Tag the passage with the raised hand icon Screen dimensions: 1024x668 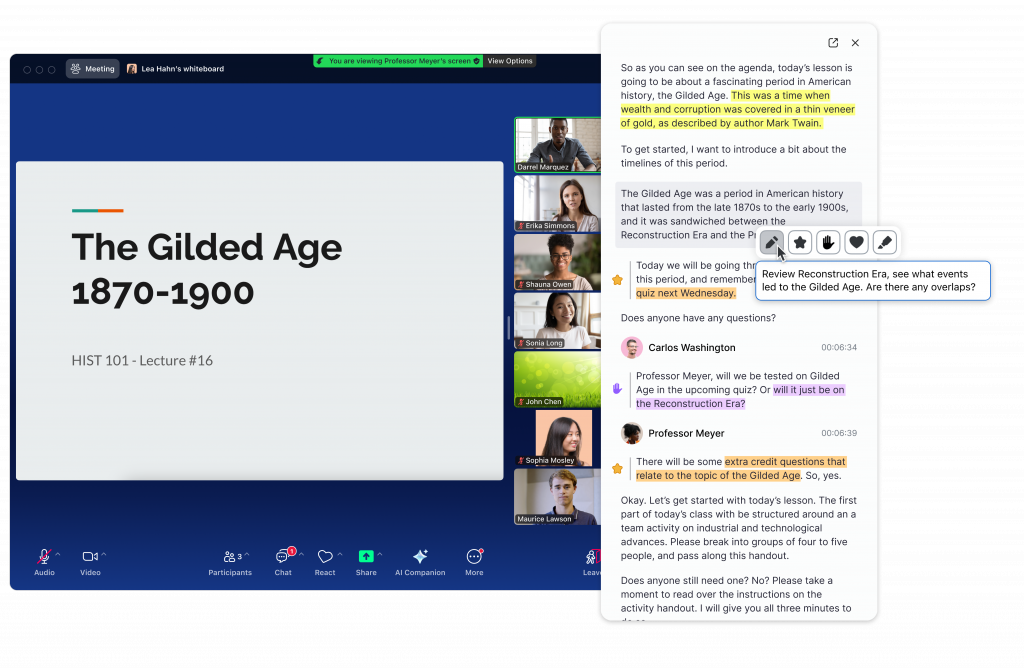coord(828,242)
